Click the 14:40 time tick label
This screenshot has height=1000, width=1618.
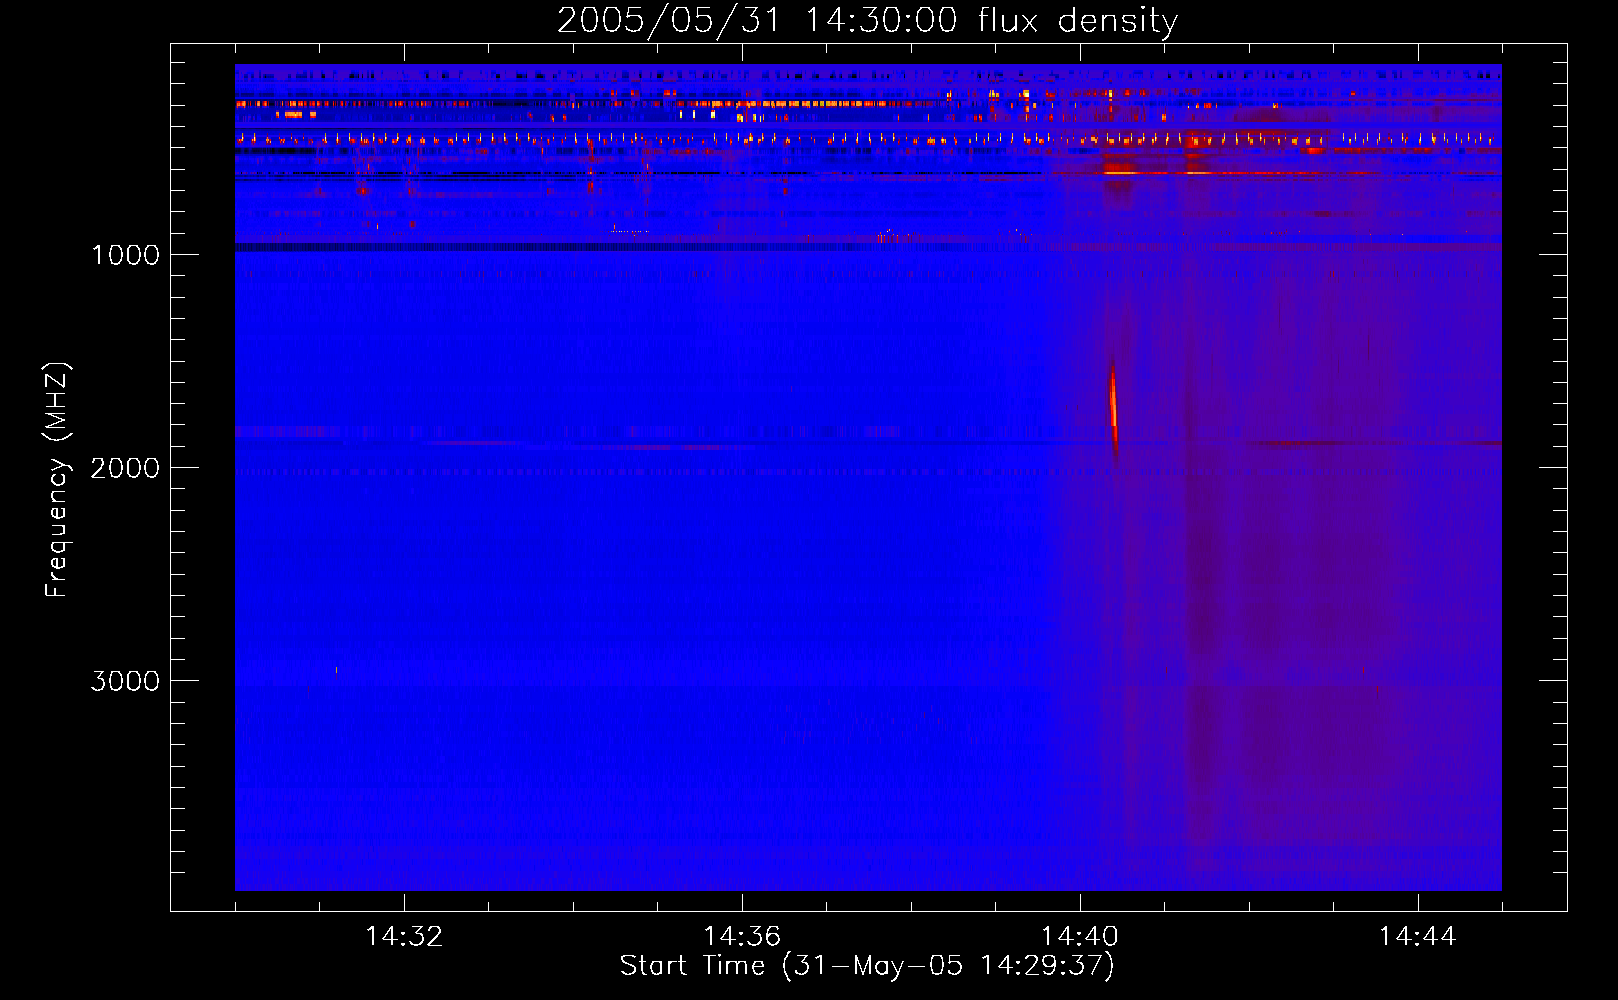tap(1080, 936)
